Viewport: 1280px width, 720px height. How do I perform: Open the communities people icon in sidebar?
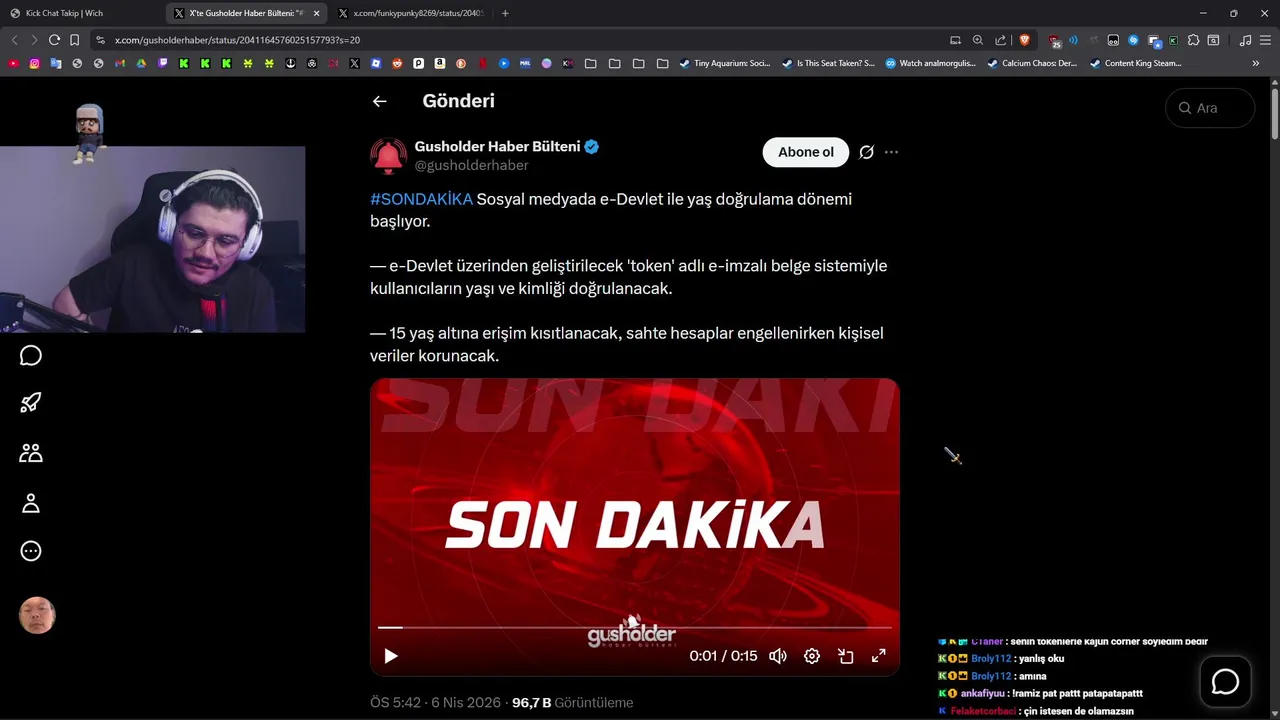(31, 453)
